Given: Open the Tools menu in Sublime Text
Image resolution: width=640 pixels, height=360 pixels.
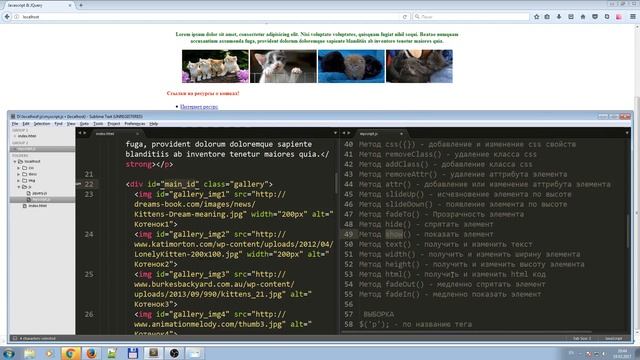Looking at the screenshot, I should click(98, 124).
